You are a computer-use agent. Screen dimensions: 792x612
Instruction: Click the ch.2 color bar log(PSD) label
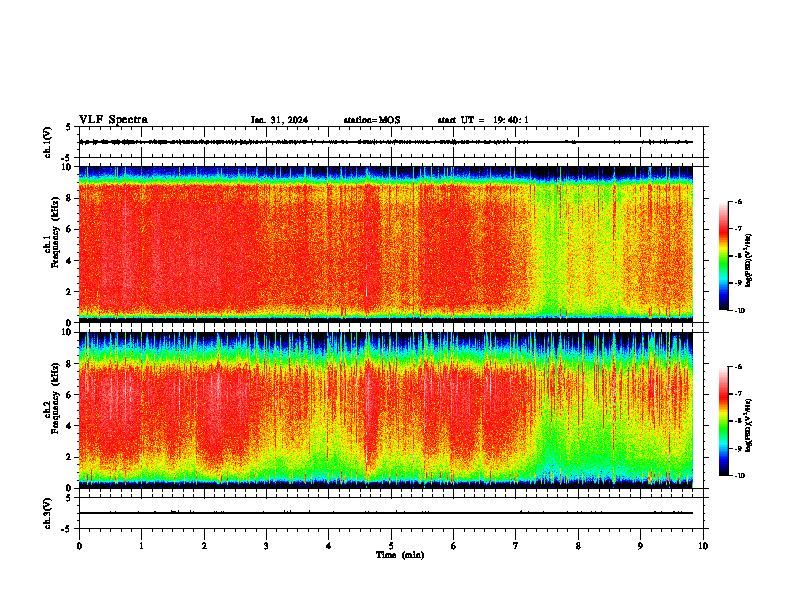pyautogui.click(x=749, y=426)
